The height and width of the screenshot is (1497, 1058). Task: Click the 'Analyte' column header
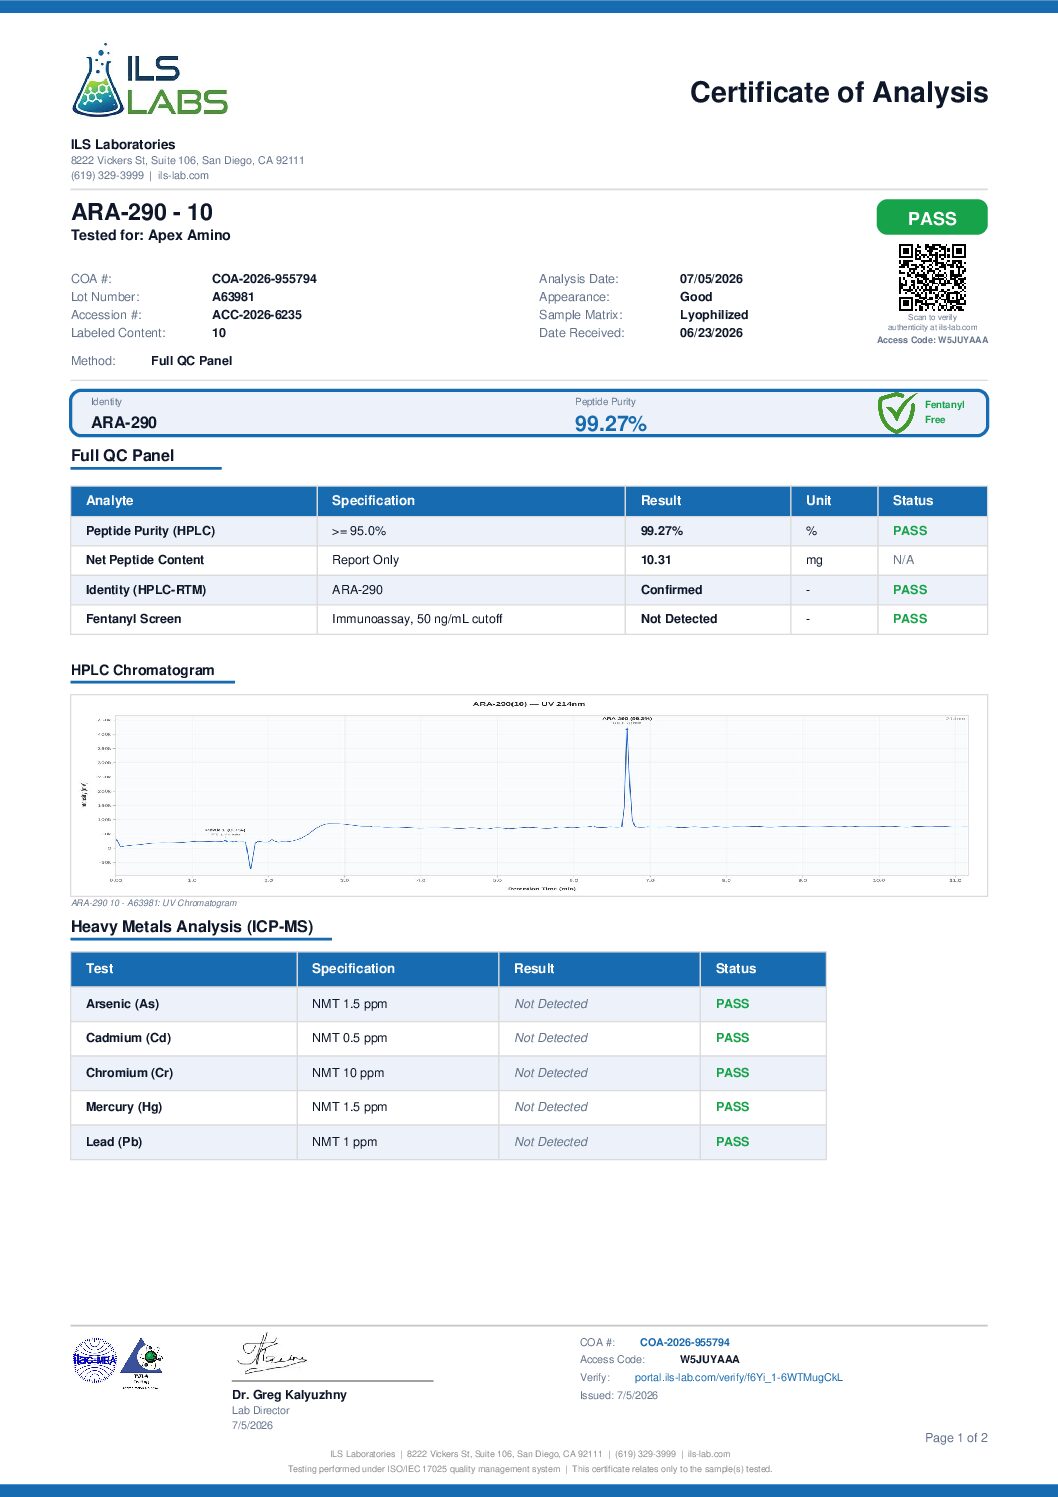109,501
